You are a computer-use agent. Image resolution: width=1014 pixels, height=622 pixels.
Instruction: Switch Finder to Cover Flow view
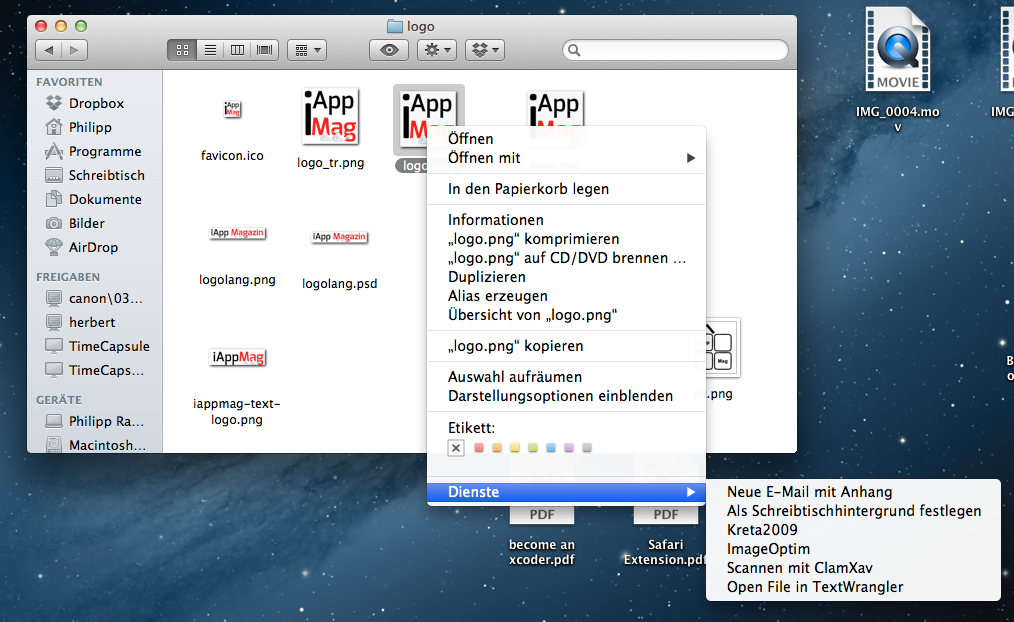[264, 50]
